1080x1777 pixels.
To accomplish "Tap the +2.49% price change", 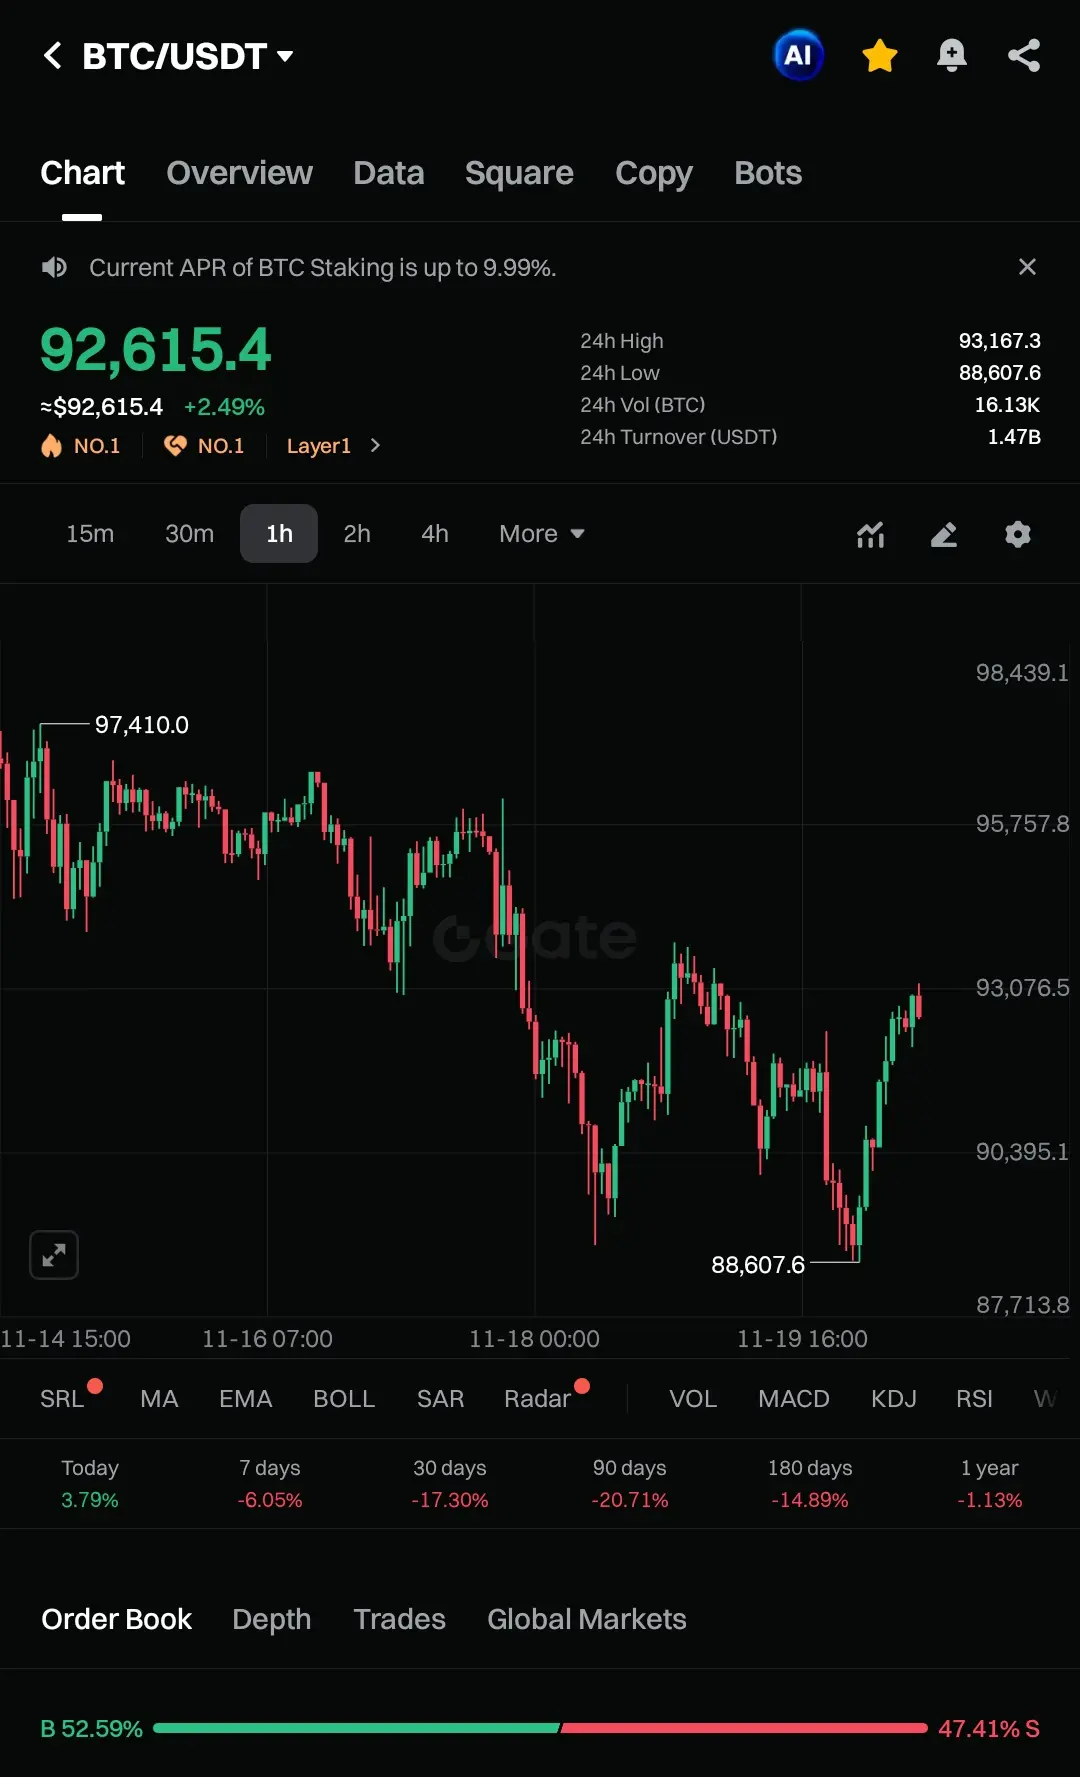I will [224, 407].
